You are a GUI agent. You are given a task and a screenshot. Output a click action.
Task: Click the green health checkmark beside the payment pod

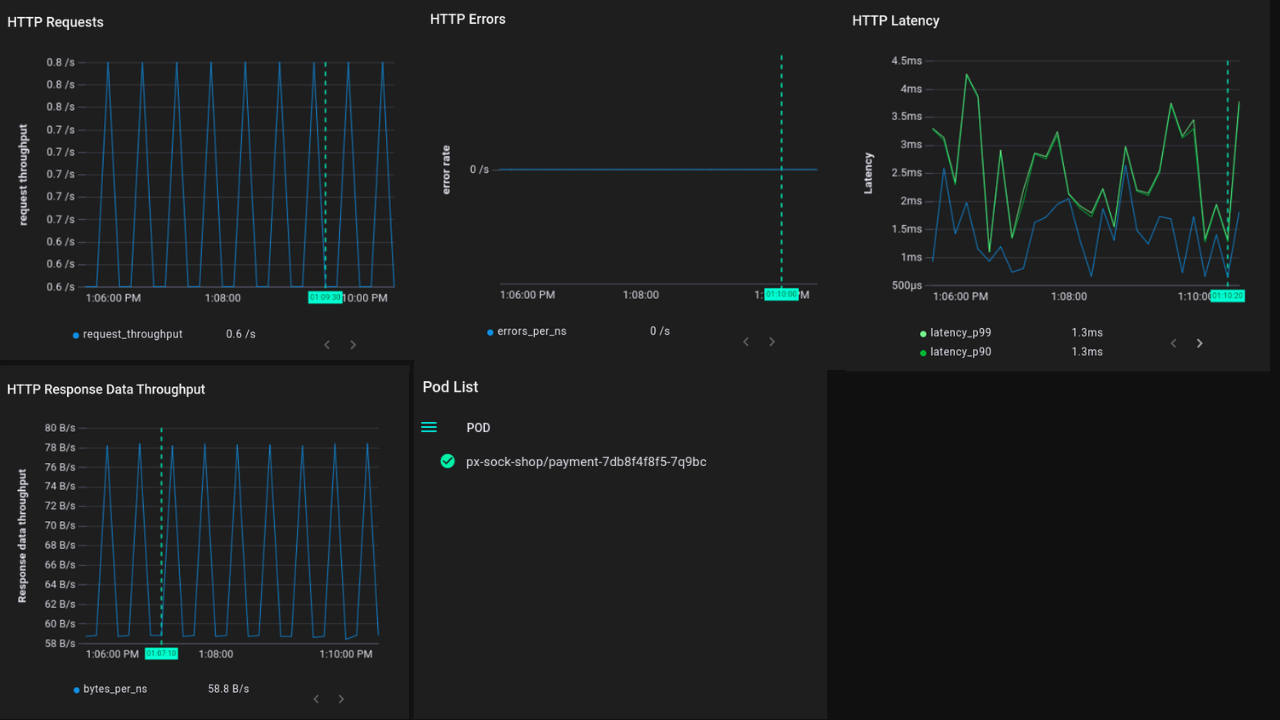tap(447, 461)
